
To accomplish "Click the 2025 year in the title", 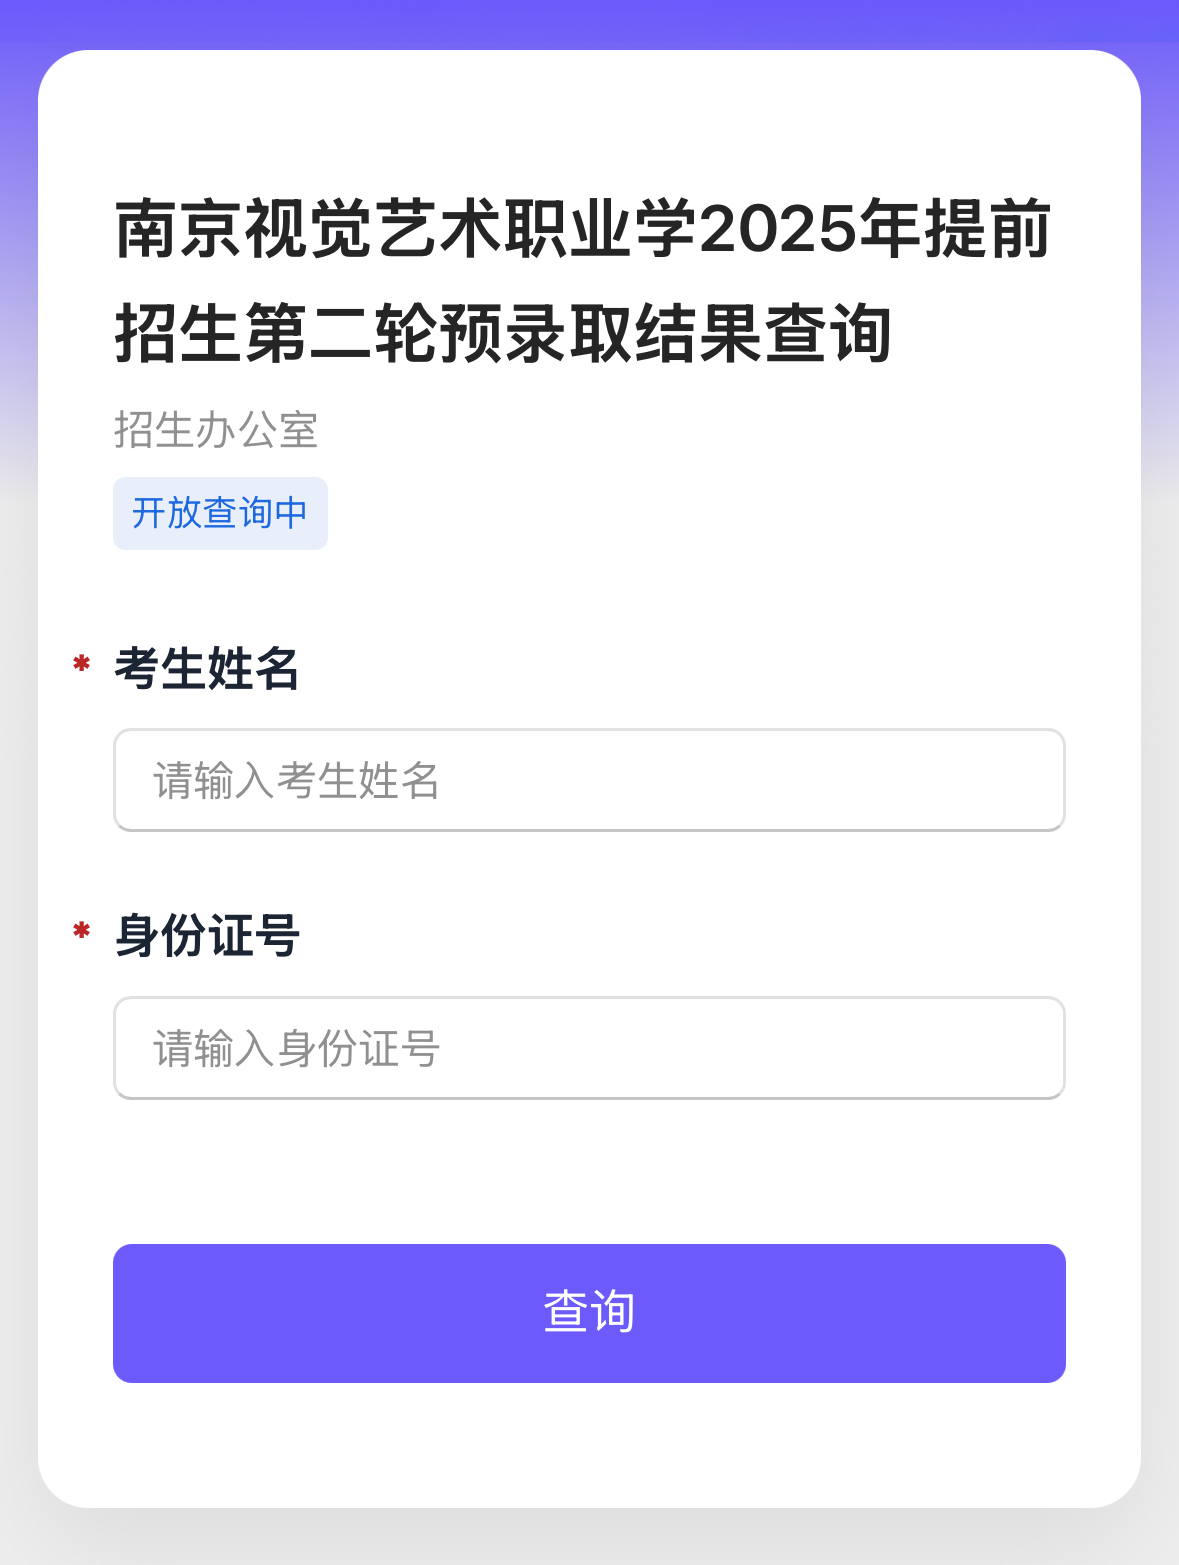I will pos(778,230).
